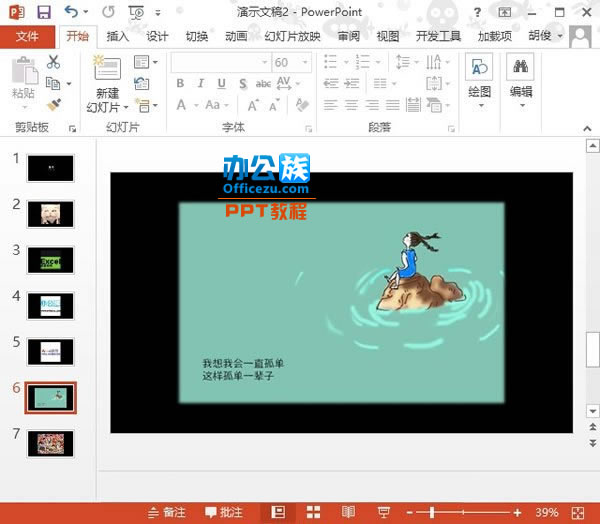The height and width of the screenshot is (524, 600).
Task: Zoom in with the plus button
Action: click(517, 512)
